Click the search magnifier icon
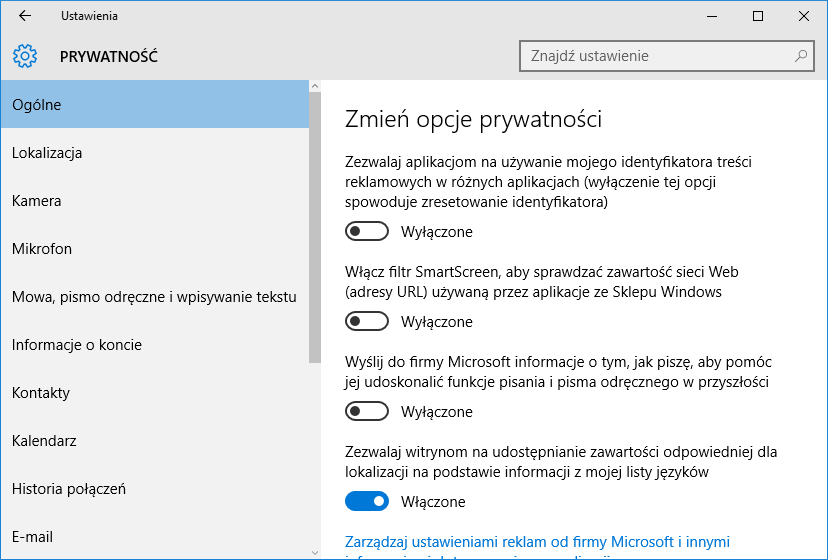 801,55
